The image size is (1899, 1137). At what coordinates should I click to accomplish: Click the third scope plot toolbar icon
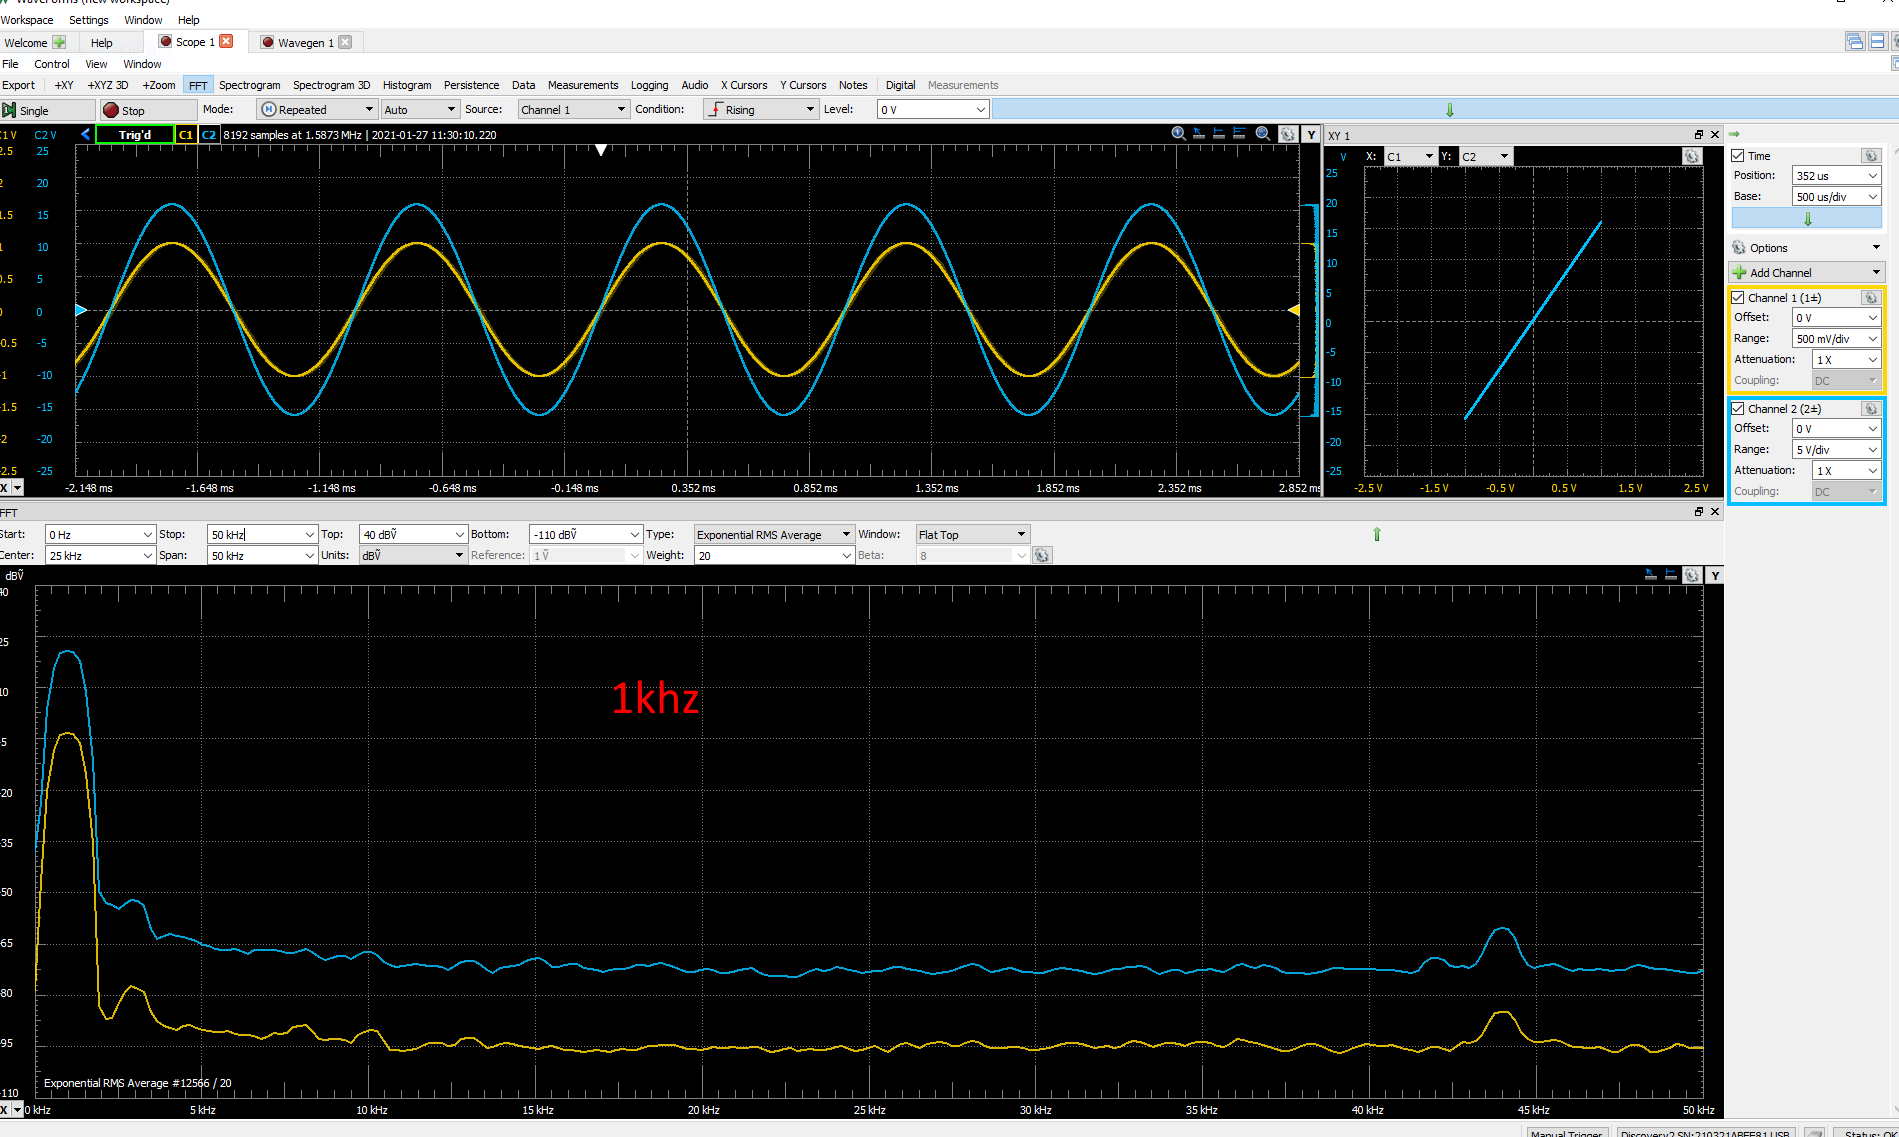click(x=1219, y=134)
